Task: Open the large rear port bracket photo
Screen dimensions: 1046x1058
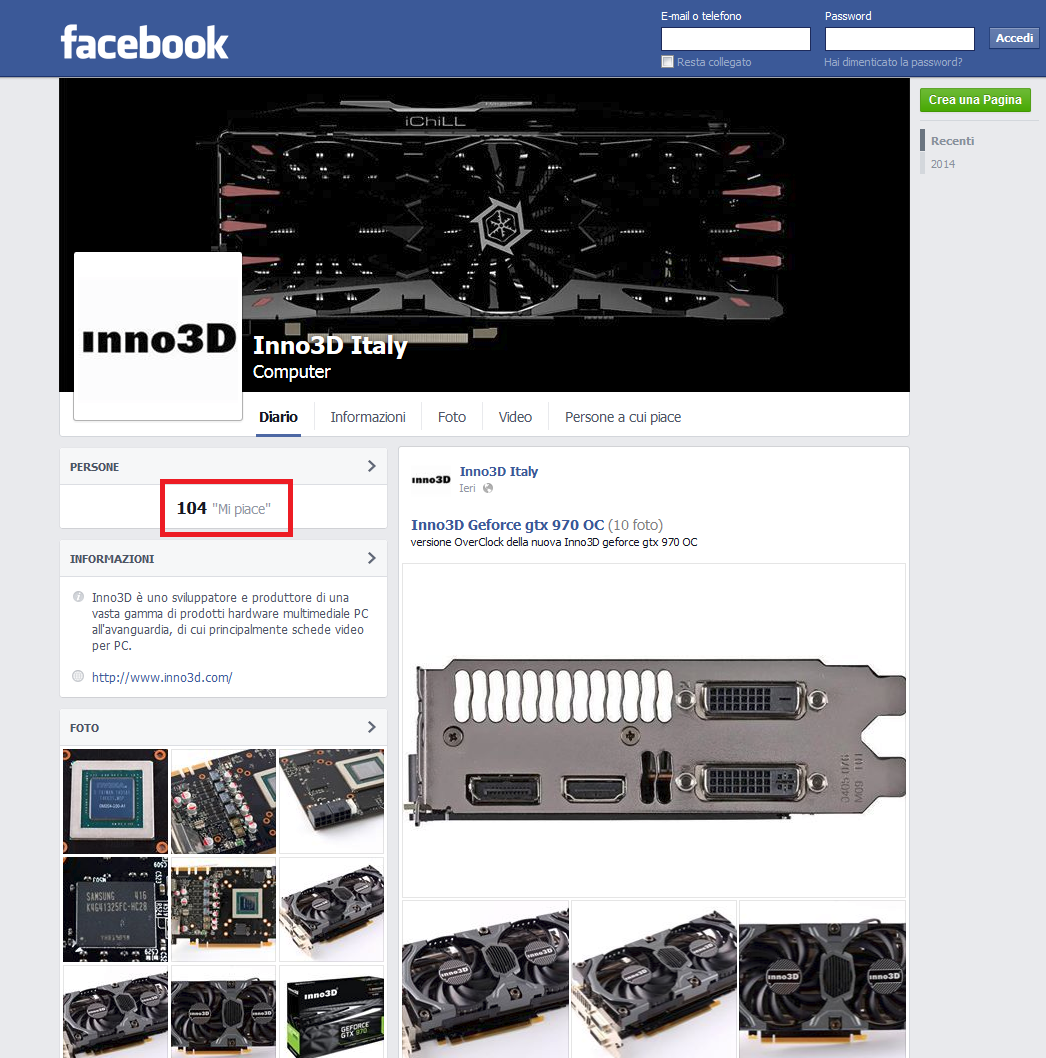Action: coord(654,731)
